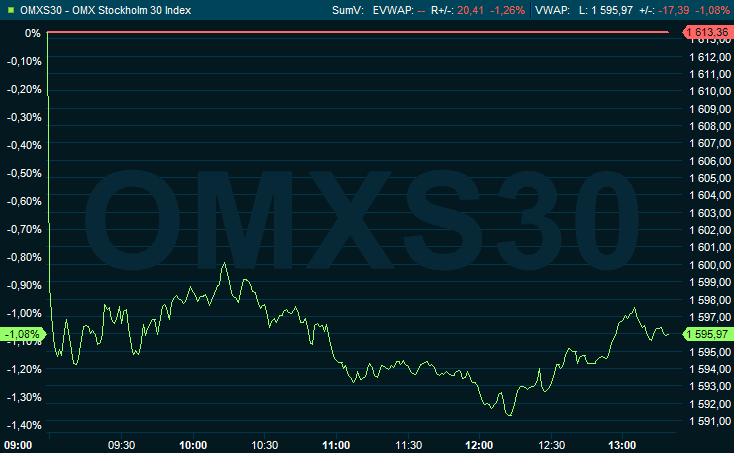Click the EVWAP: label in the header

click(x=393, y=10)
